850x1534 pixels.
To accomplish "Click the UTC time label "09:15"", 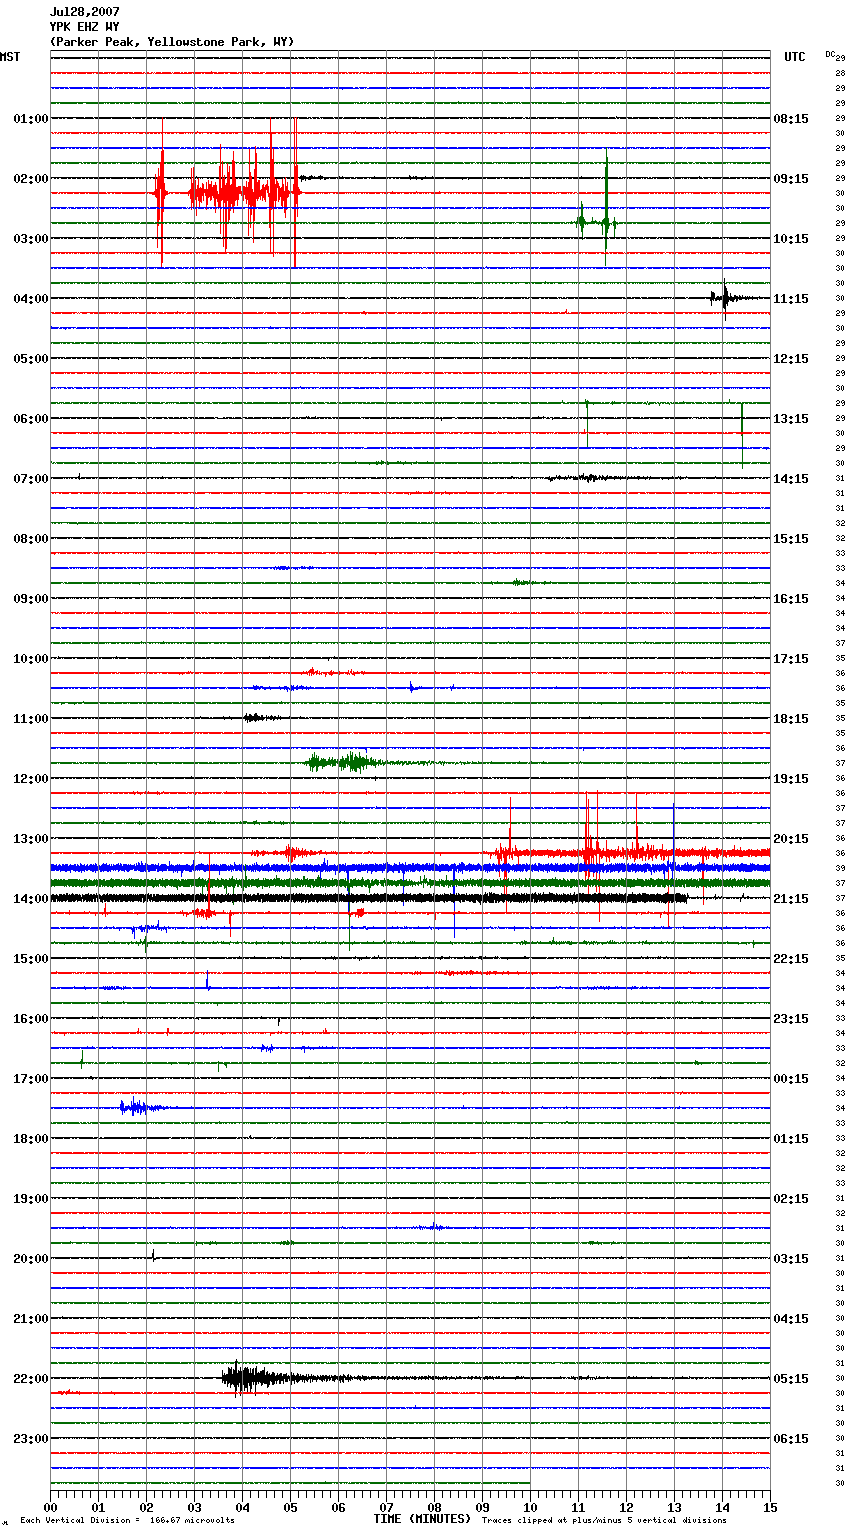I will click(x=791, y=179).
